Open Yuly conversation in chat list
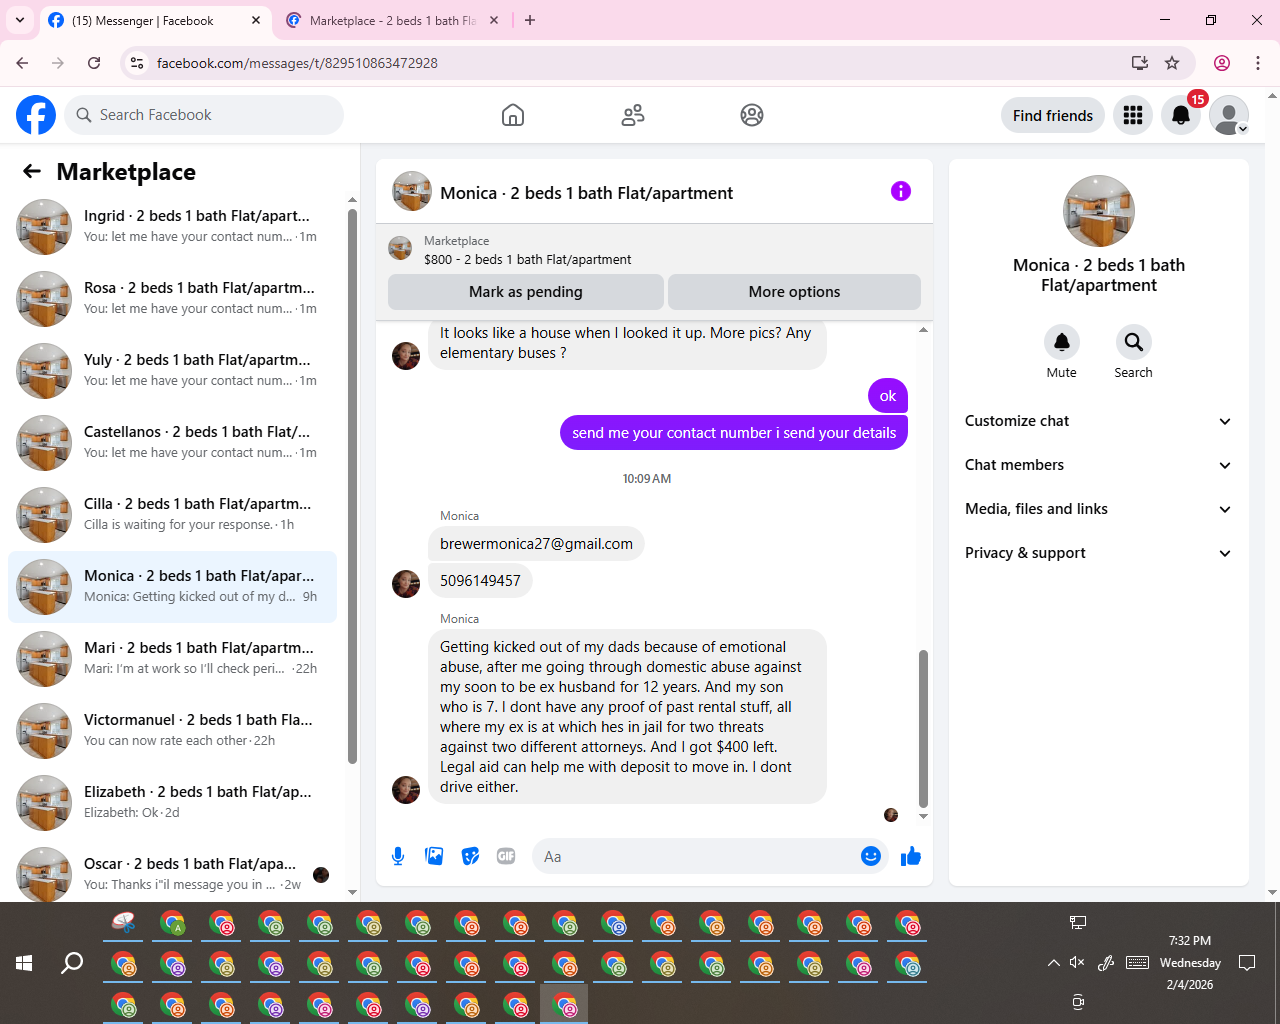 [x=172, y=371]
